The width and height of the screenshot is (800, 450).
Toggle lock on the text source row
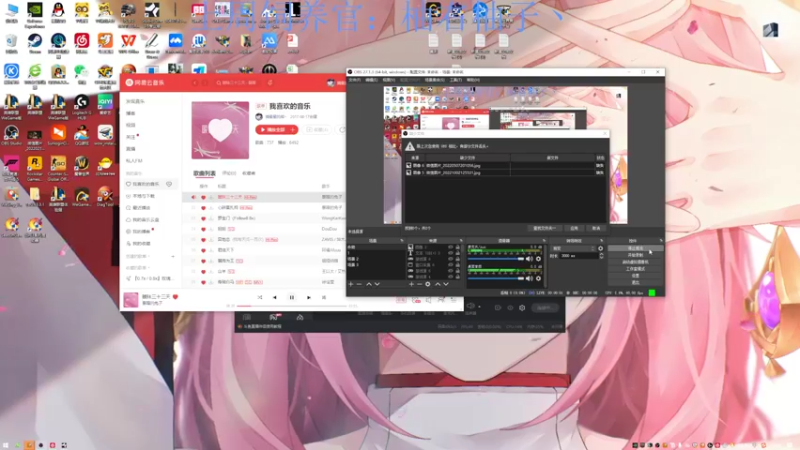pos(458,253)
